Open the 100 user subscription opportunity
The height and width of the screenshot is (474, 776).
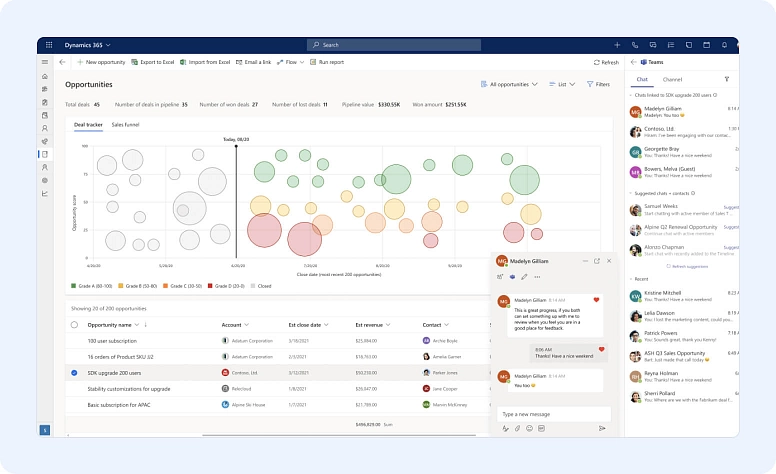coord(113,340)
